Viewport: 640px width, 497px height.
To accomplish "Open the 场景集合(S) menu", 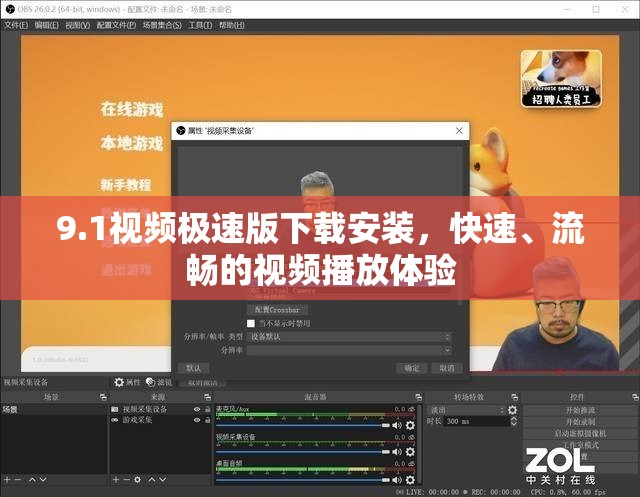I will (x=162, y=25).
